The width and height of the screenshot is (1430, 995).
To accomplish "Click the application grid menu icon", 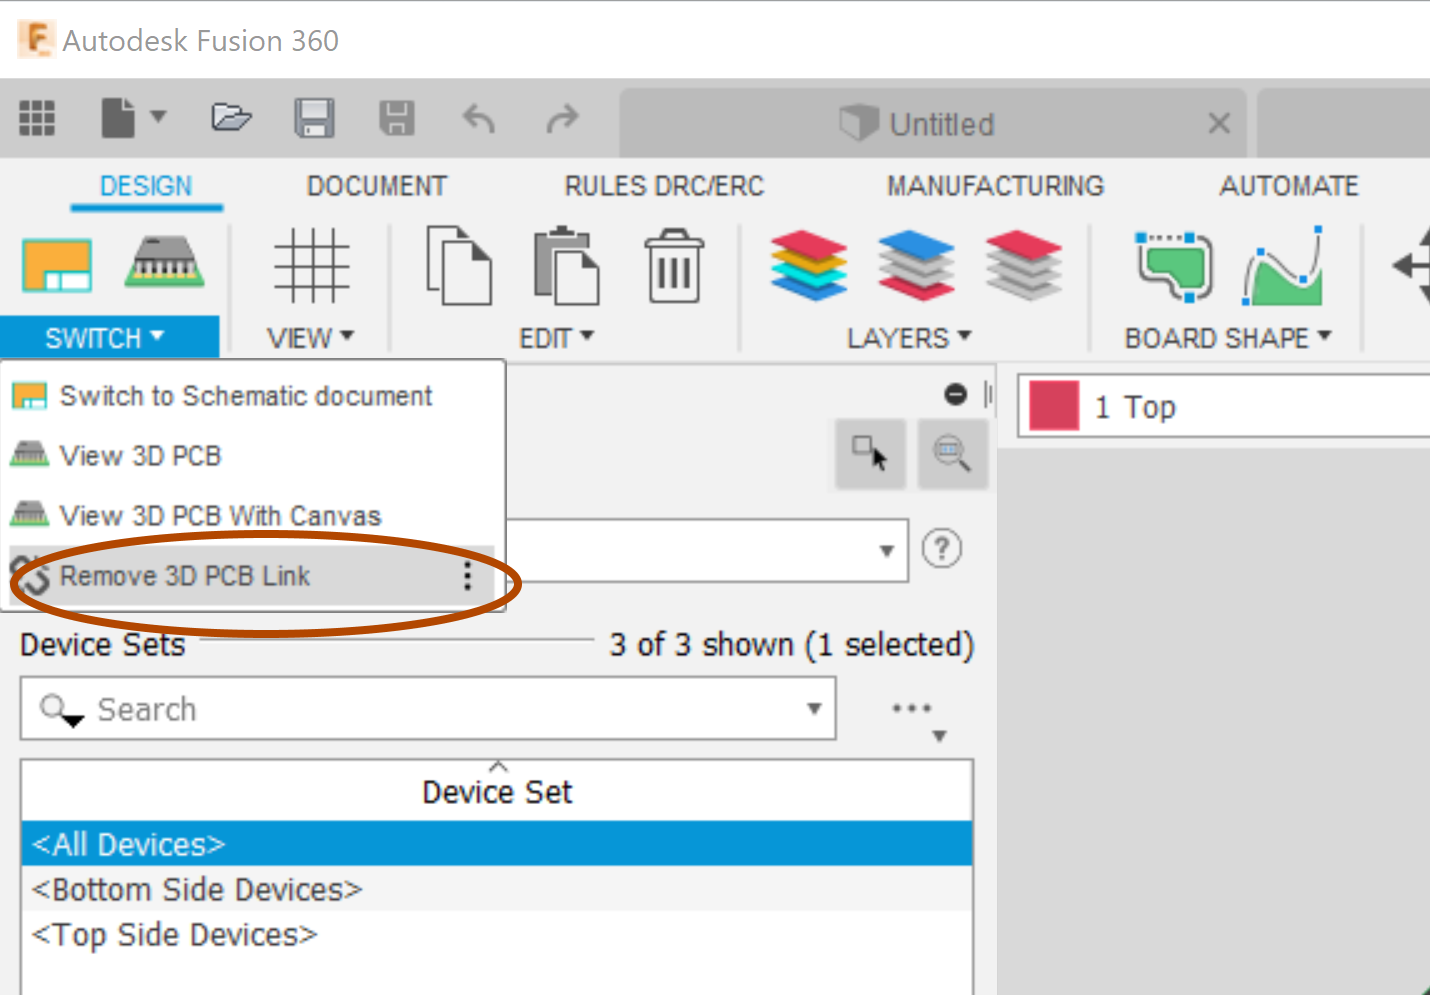I will [37, 118].
